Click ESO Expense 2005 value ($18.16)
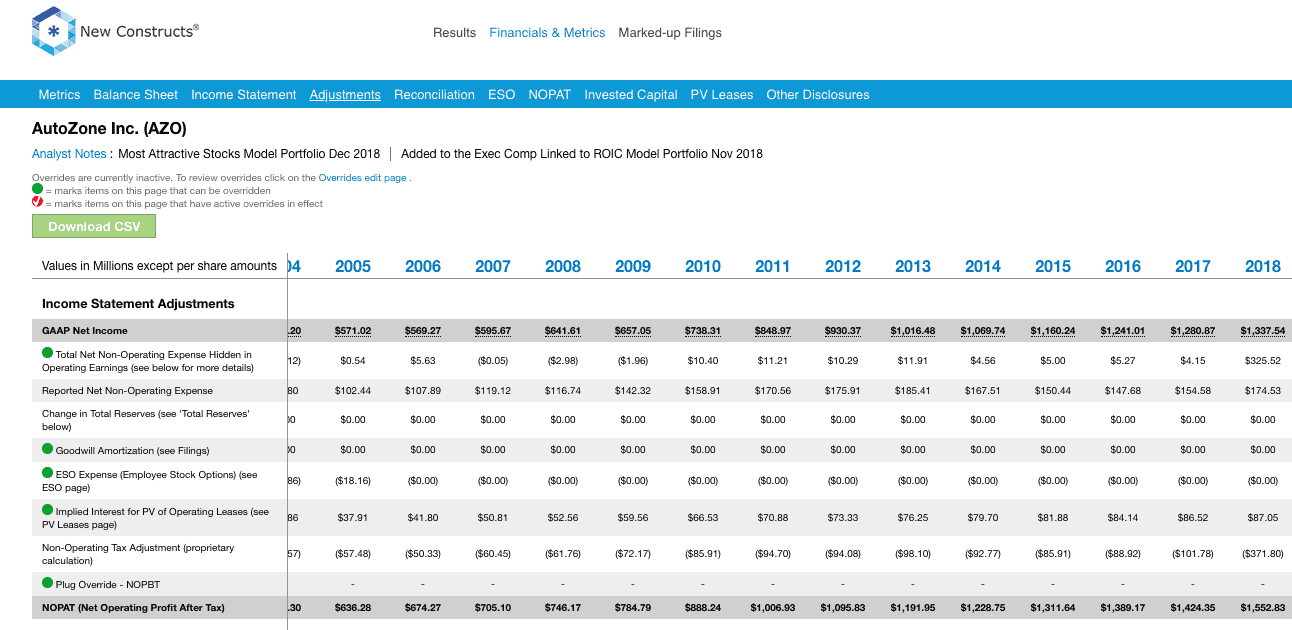 (353, 480)
